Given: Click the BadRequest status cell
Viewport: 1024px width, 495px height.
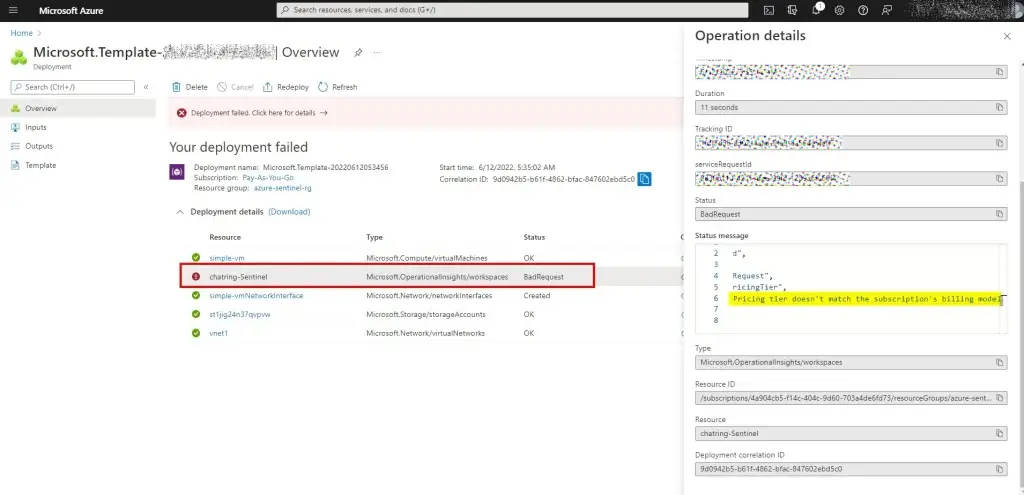Looking at the screenshot, I should tap(543, 278).
